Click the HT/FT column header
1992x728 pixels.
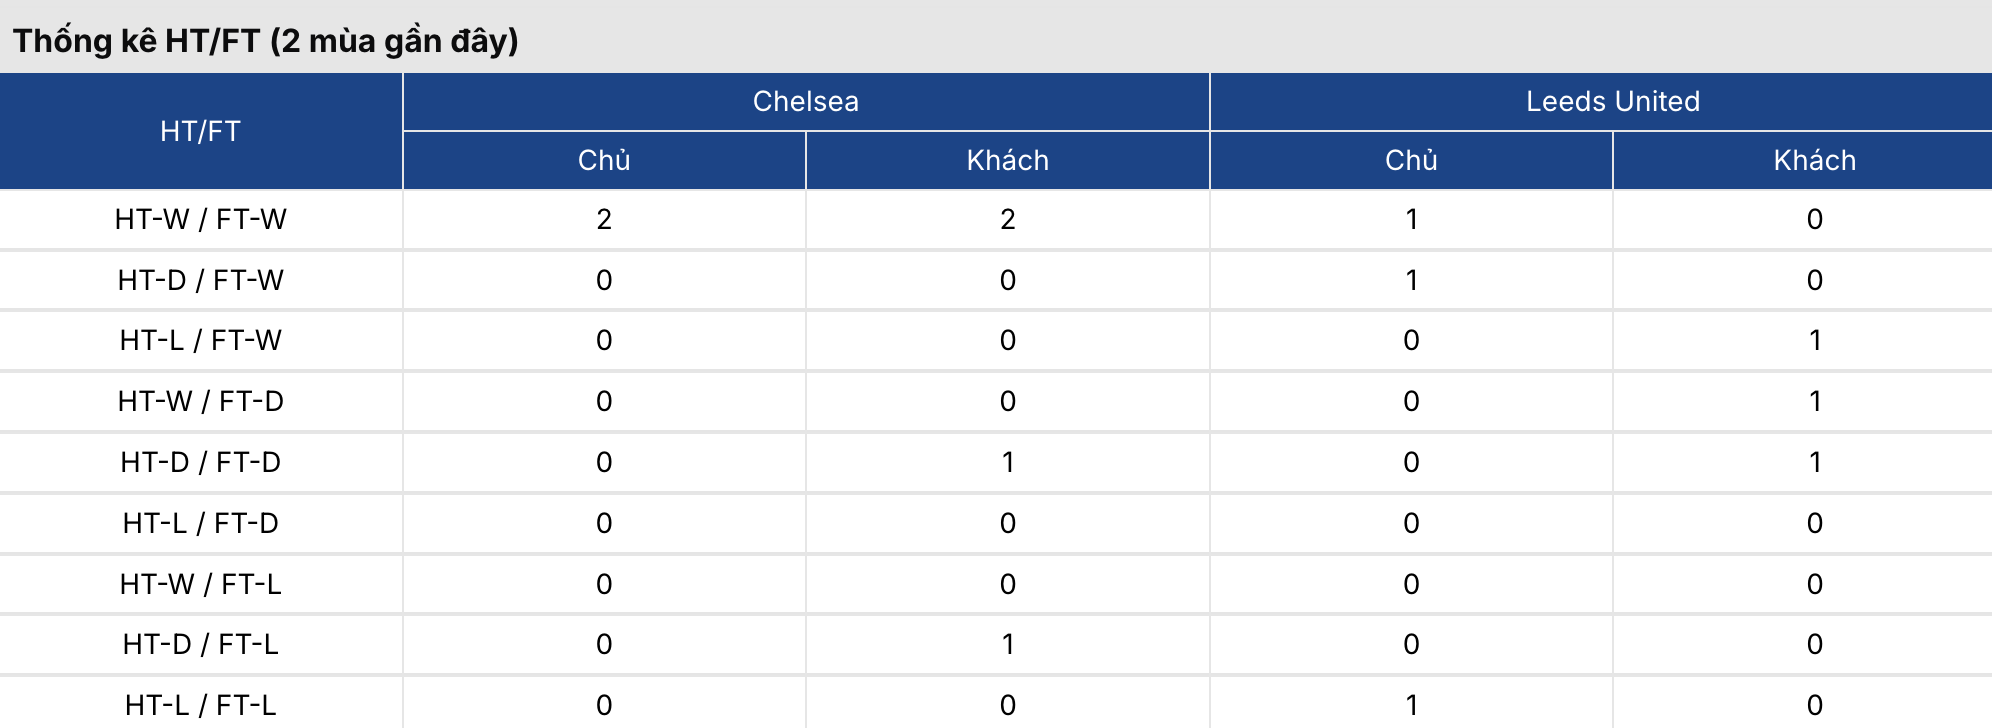click(200, 131)
